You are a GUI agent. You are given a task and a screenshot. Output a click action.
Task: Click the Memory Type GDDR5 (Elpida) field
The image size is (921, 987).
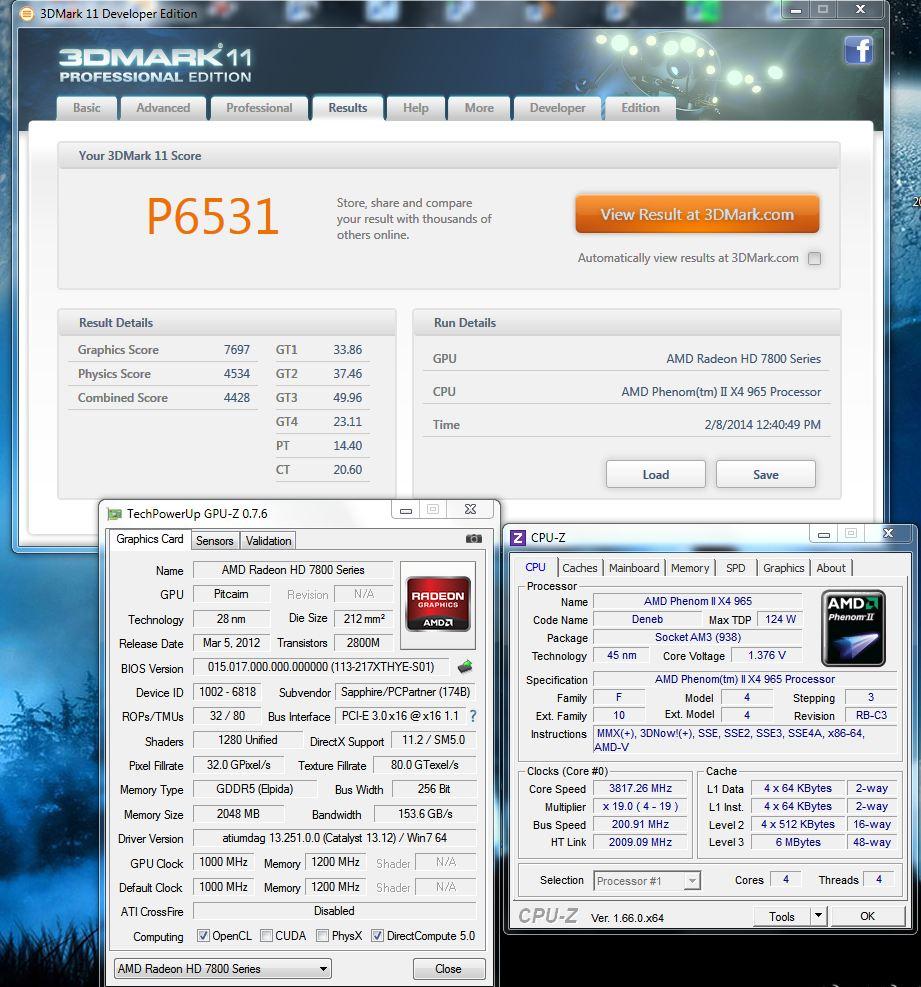[255, 789]
